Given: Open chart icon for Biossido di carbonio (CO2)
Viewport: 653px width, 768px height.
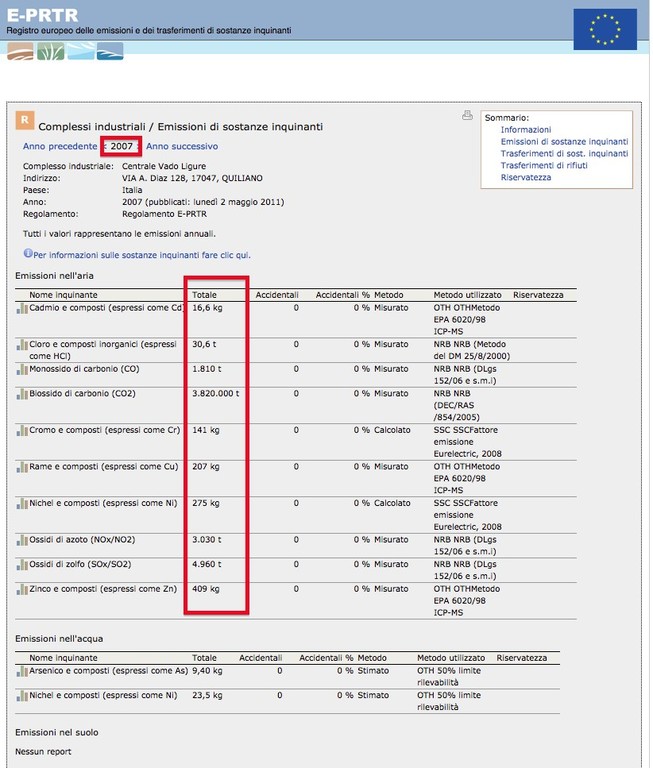Looking at the screenshot, I should click(x=21, y=394).
